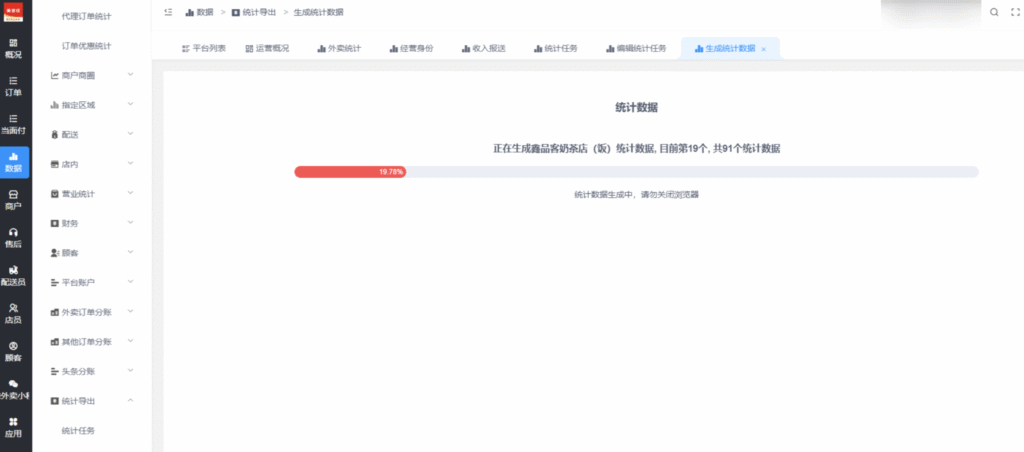Image resolution: width=1024 pixels, height=452 pixels.
Task: Click the red logo at top-left corner
Action: (x=13, y=12)
